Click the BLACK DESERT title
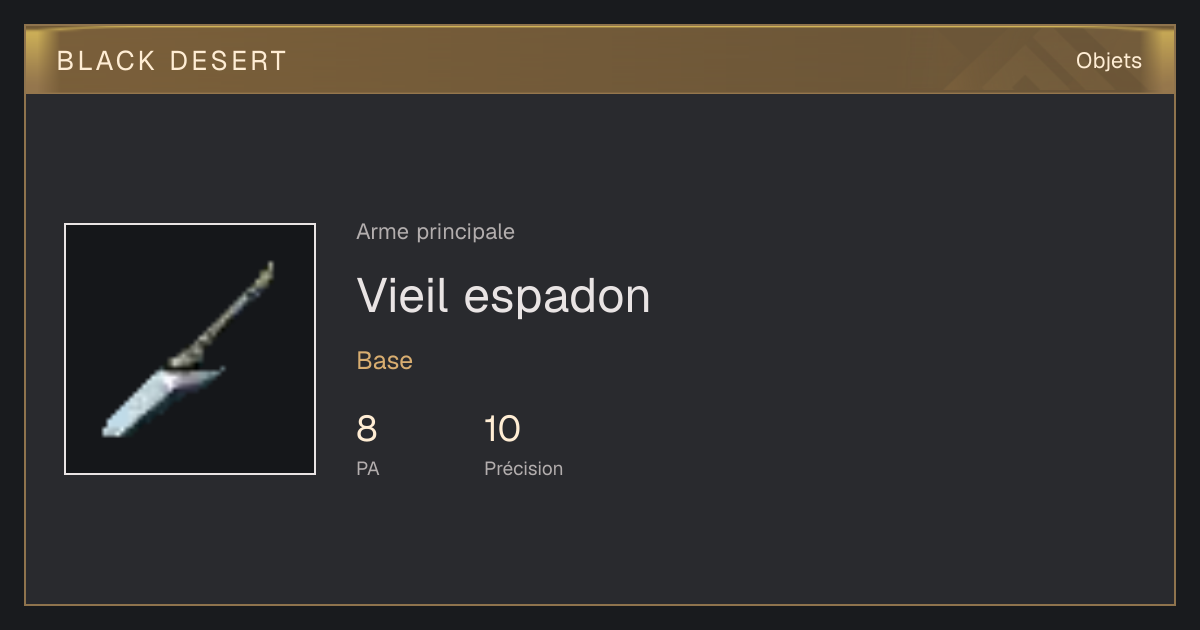Image resolution: width=1200 pixels, height=630 pixels. (x=172, y=61)
